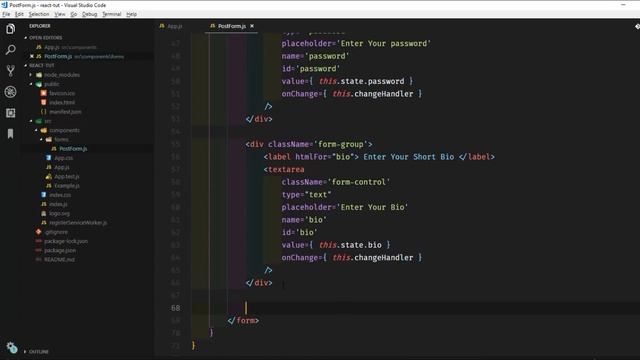Open Example.js in the explorer
This screenshot has width=640, height=360.
tap(67, 186)
